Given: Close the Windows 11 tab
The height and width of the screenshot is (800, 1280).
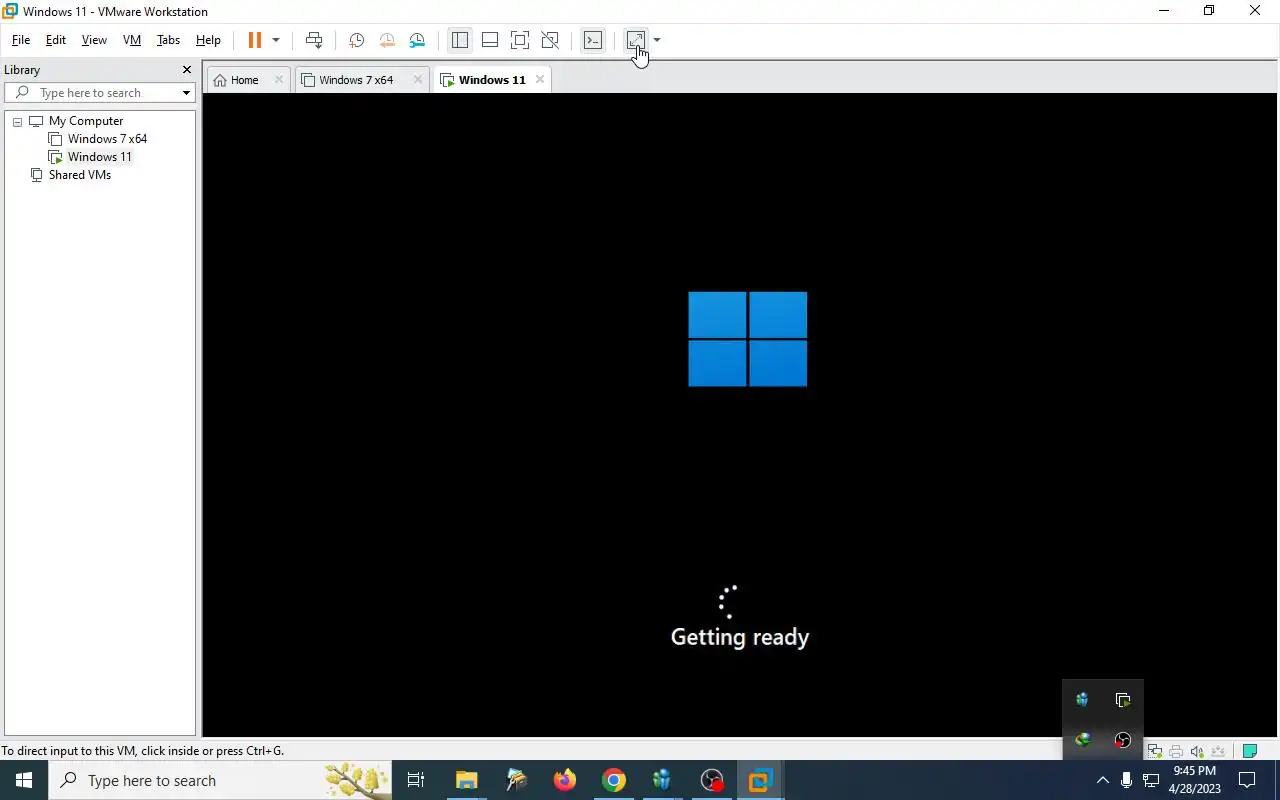Looking at the screenshot, I should pos(540,80).
